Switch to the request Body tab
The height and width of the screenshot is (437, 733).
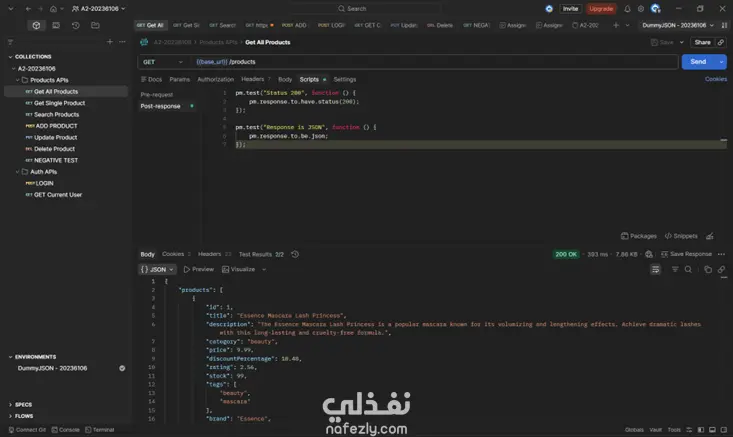tap(285, 79)
